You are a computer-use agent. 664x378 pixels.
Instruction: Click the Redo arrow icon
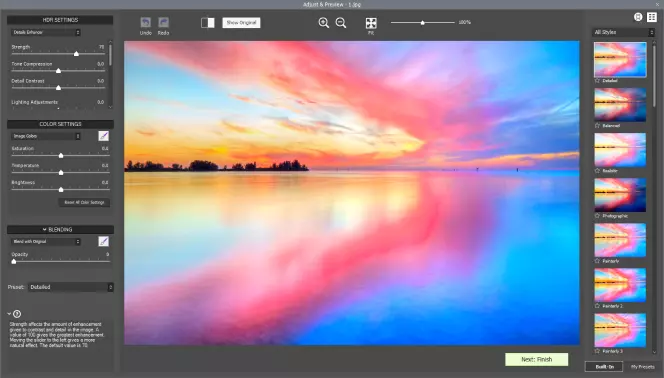(x=163, y=22)
